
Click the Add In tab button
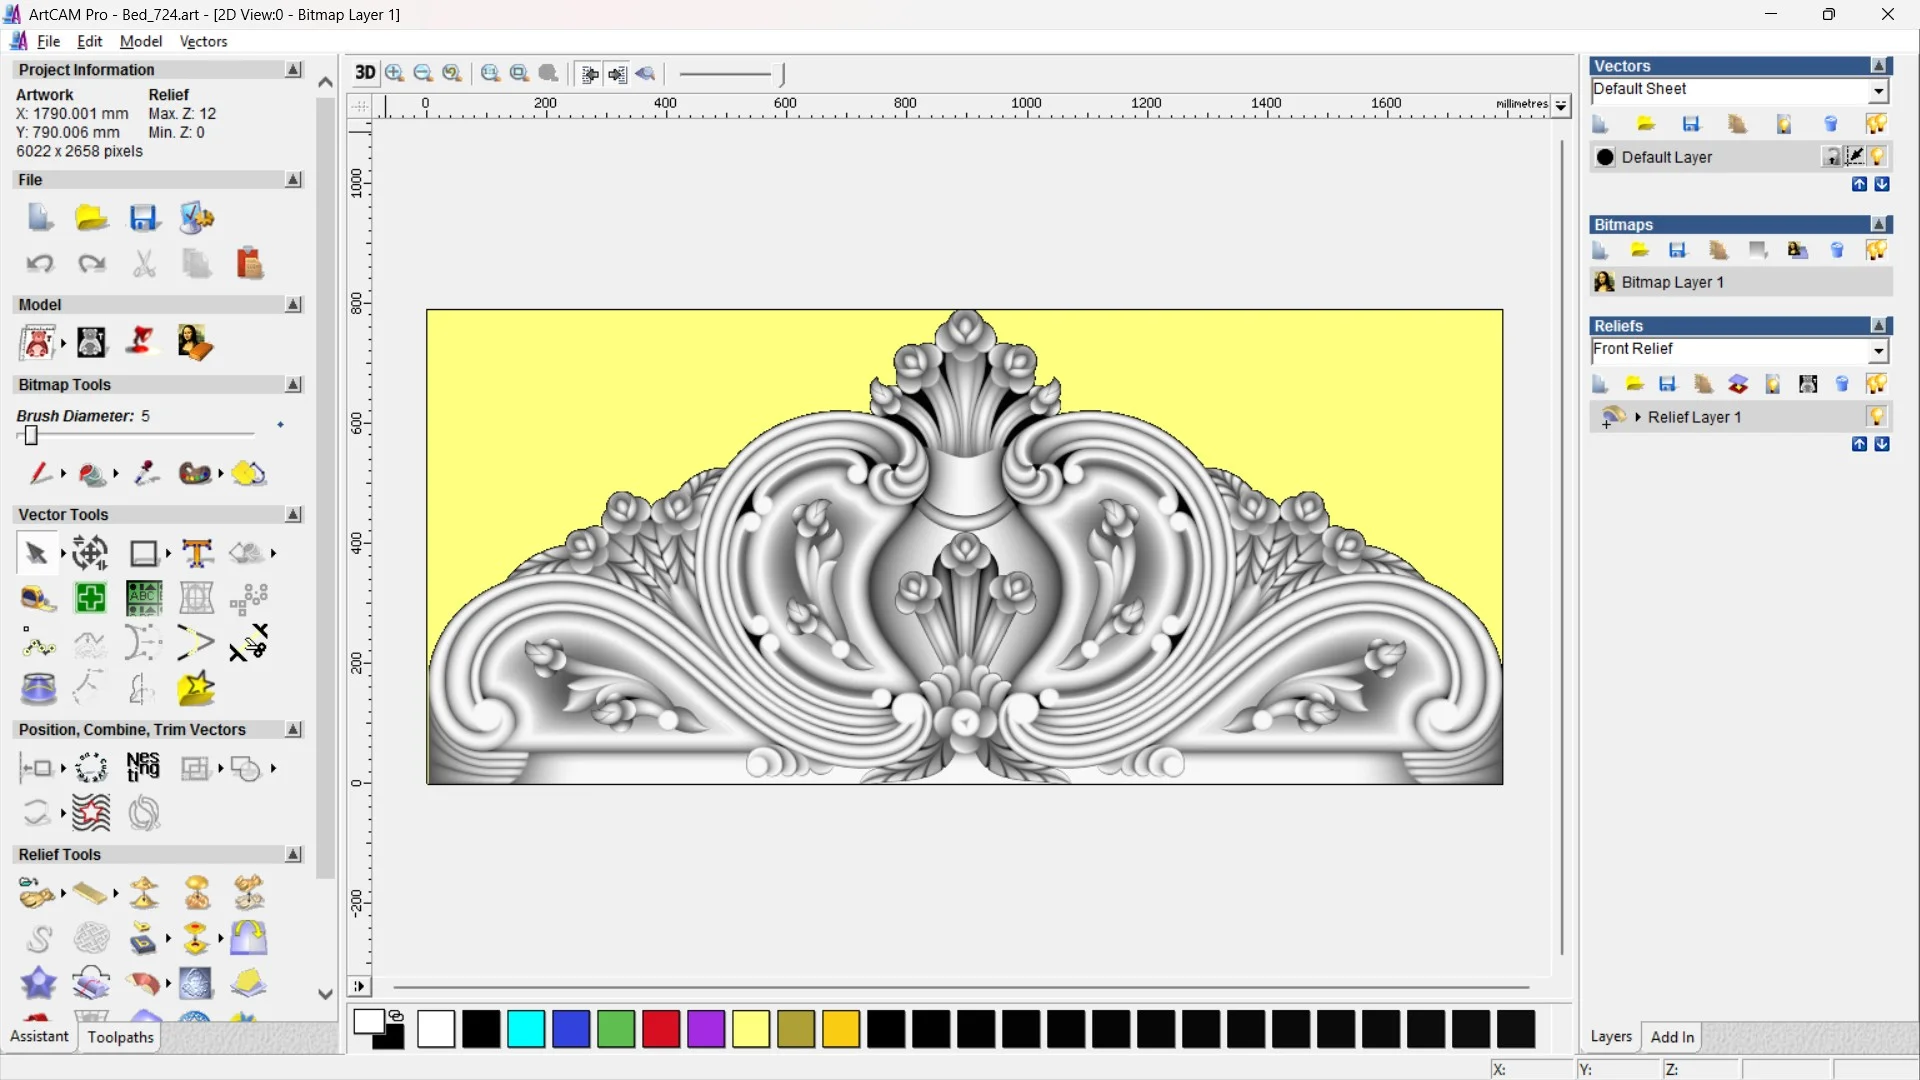tap(1672, 1037)
